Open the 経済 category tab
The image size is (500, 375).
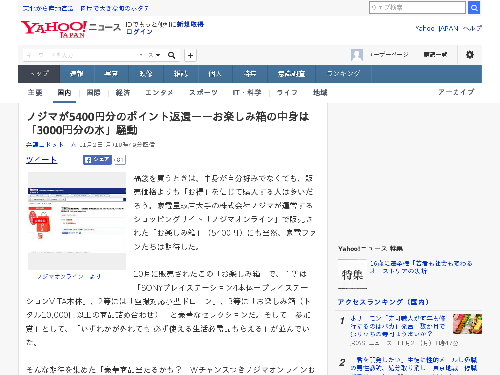pyautogui.click(x=123, y=93)
